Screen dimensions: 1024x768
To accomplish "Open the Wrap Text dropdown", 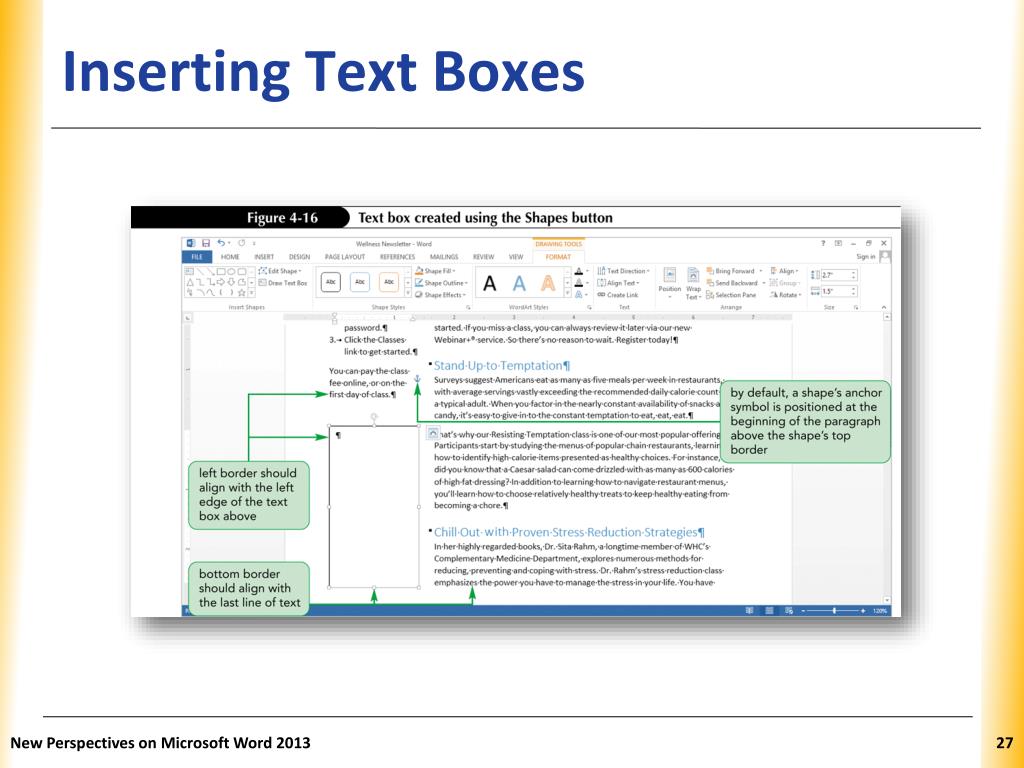I will (x=693, y=283).
